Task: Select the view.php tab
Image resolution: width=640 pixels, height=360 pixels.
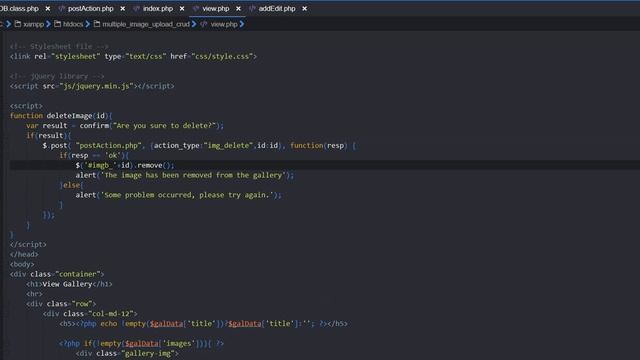Action: (216, 9)
